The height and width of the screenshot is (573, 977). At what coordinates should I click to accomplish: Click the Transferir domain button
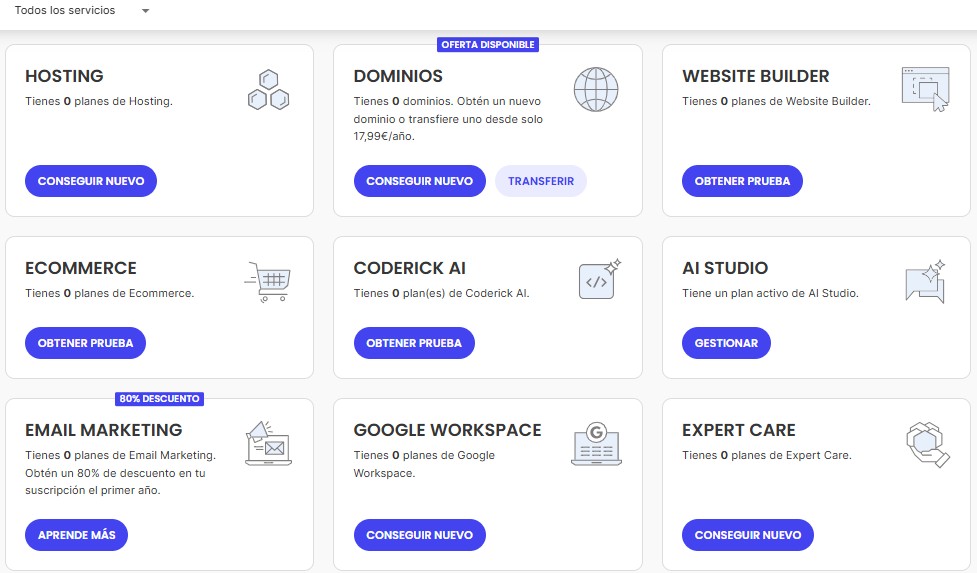(x=541, y=181)
